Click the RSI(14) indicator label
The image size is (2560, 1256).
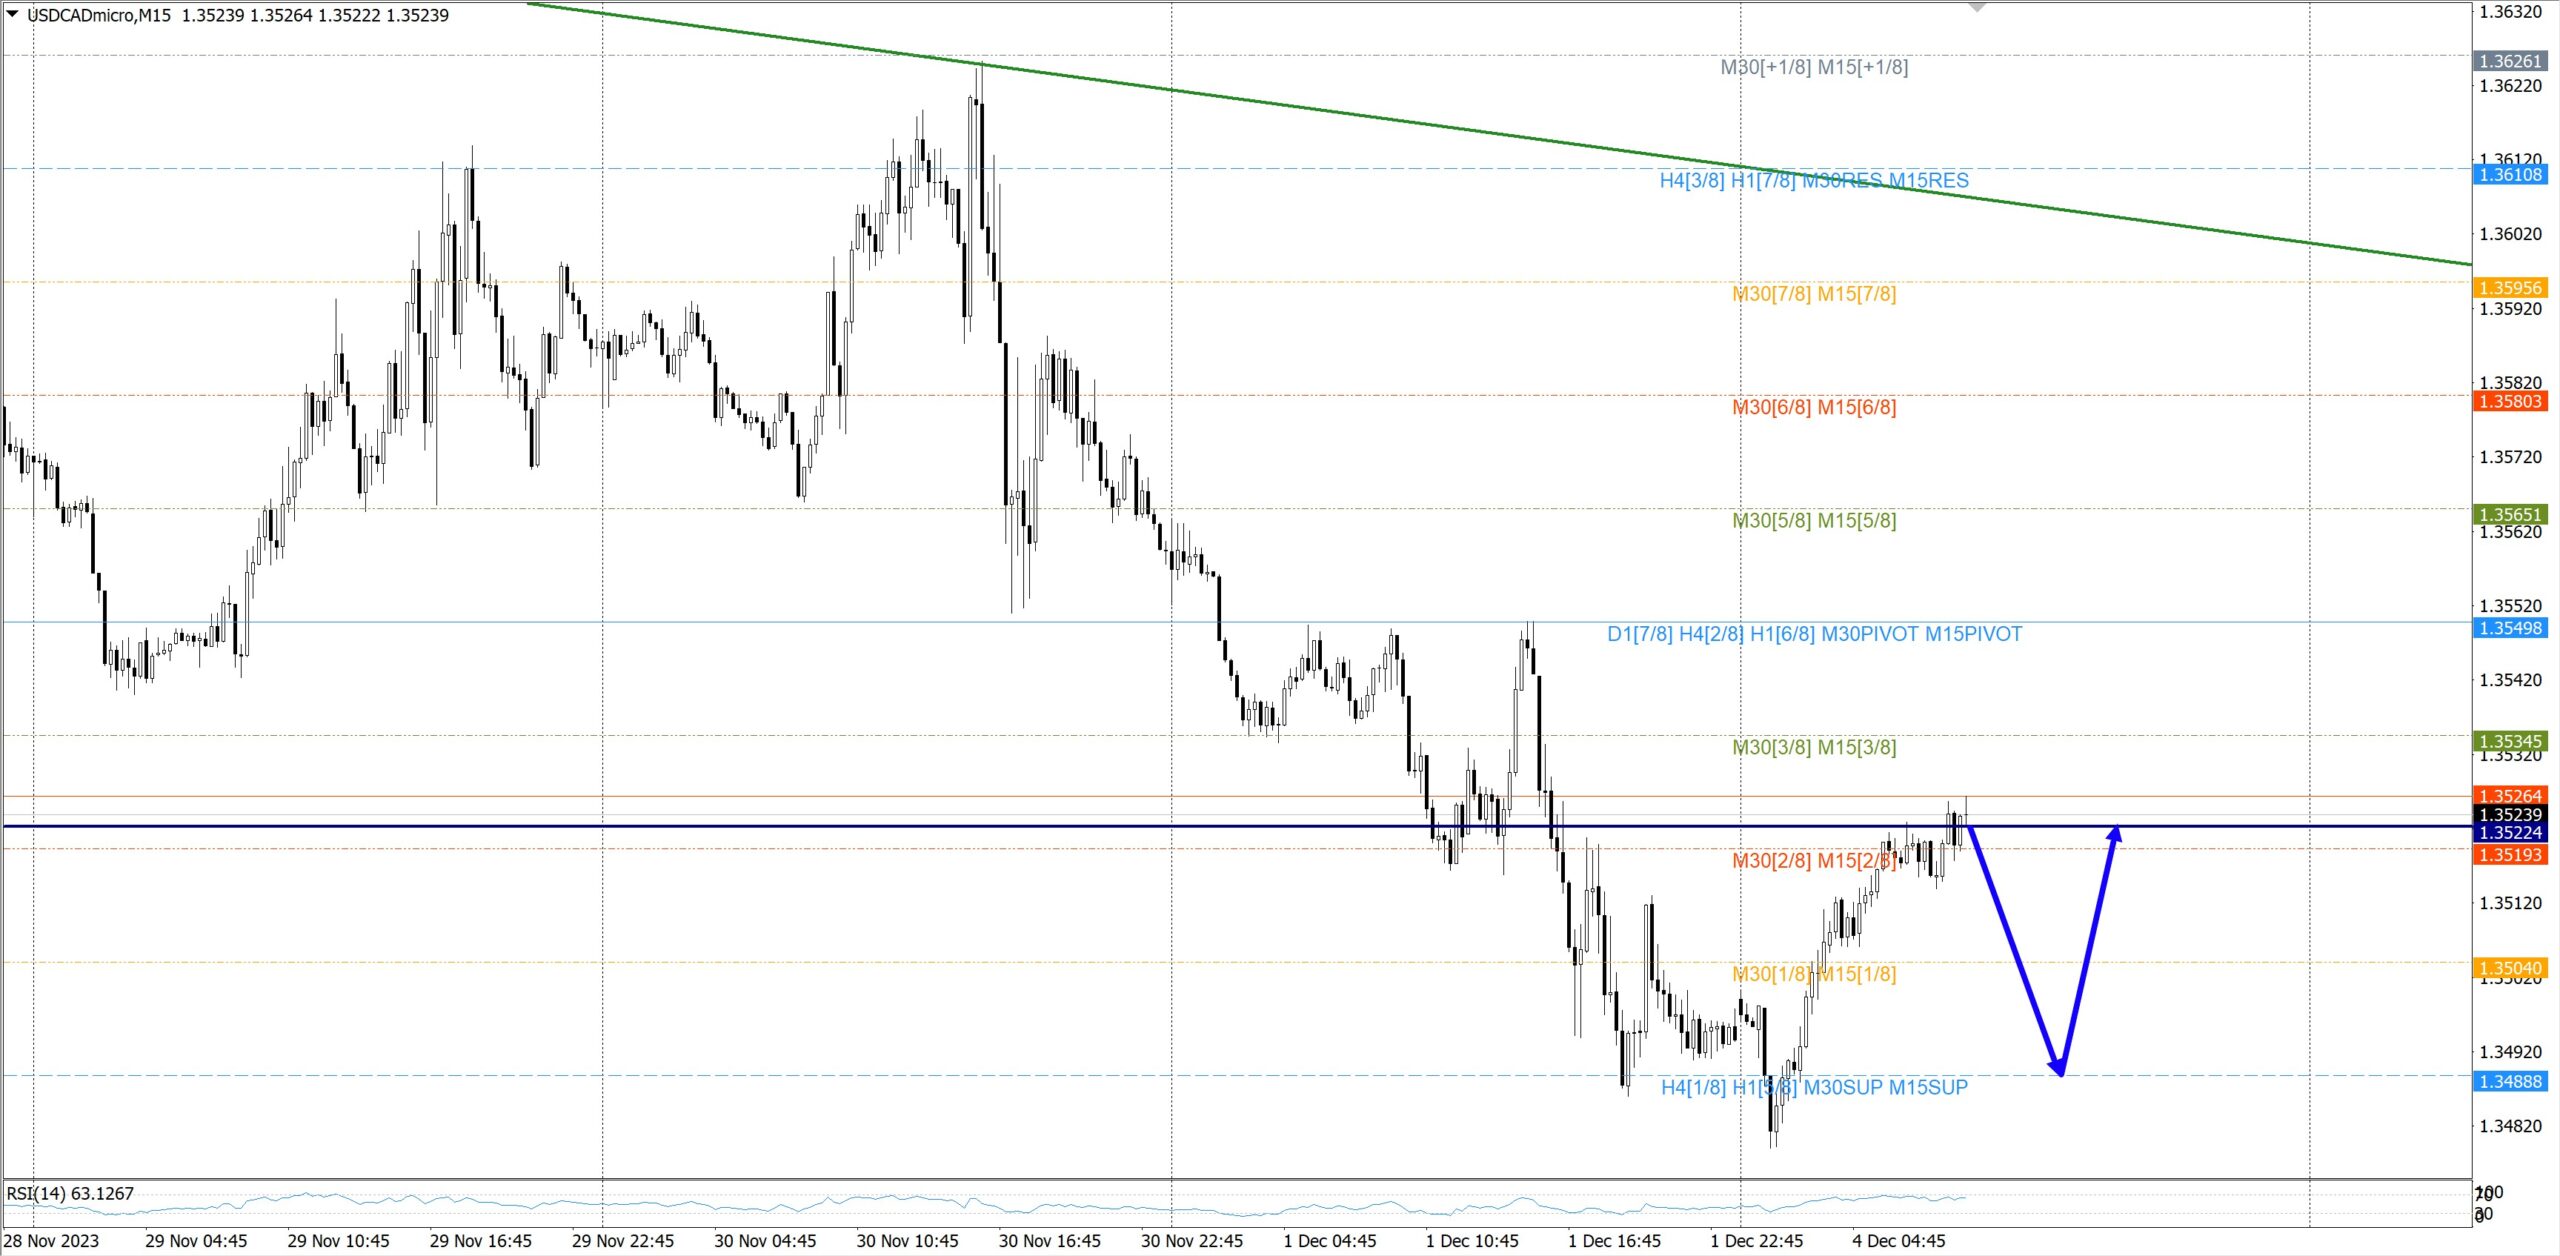pyautogui.click(x=70, y=1193)
